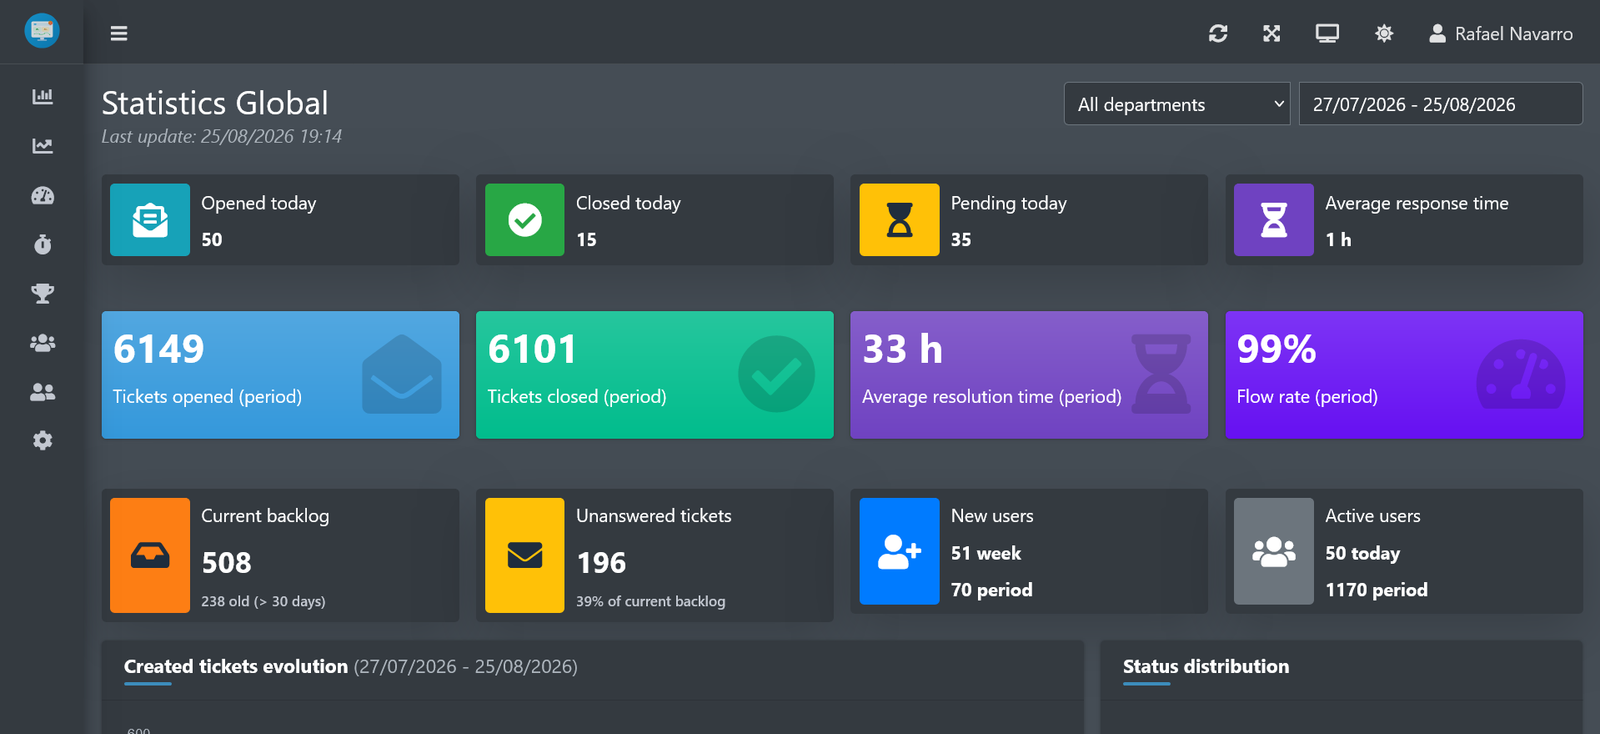
Task: Click the Active users group icon
Action: pyautogui.click(x=1274, y=551)
